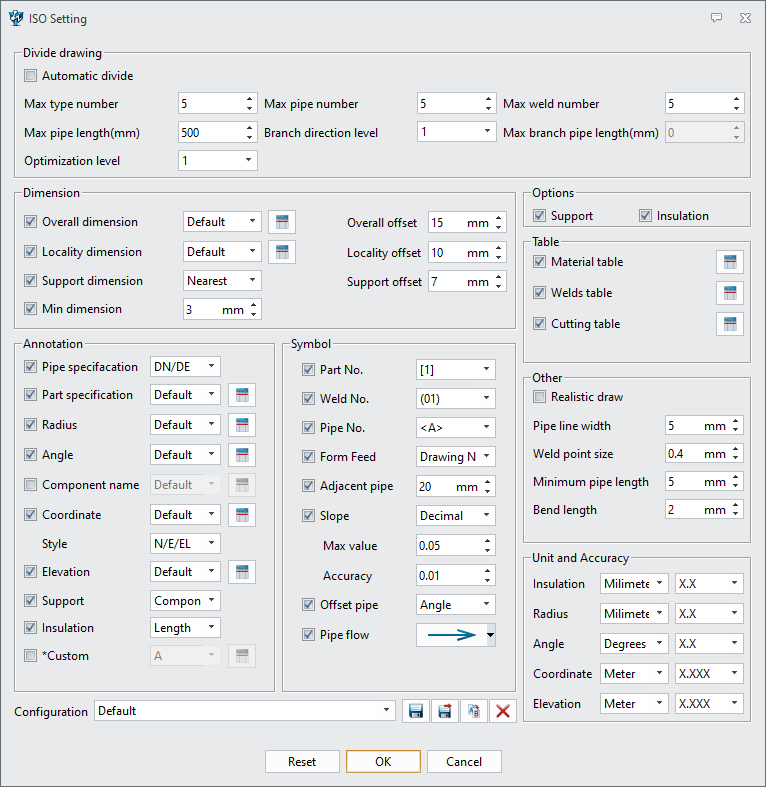The width and height of the screenshot is (766, 787).
Task: Open Slope Decimal dropdown
Action: coord(455,515)
